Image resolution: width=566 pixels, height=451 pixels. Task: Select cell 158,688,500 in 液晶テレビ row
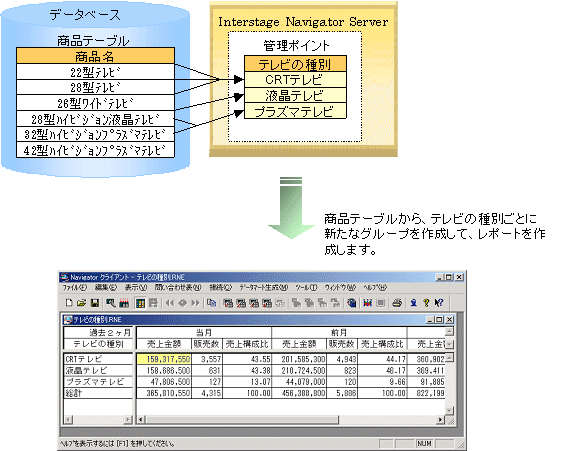164,370
